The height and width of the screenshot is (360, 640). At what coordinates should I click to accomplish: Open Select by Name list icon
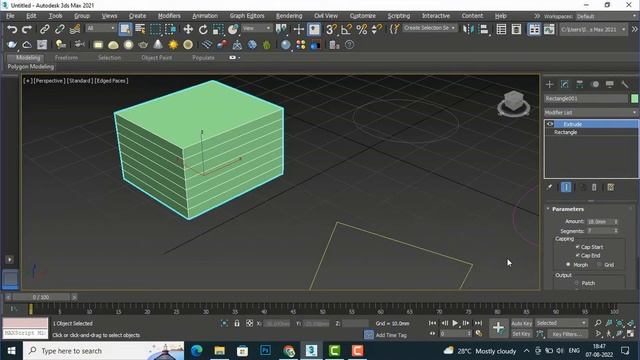point(140,29)
